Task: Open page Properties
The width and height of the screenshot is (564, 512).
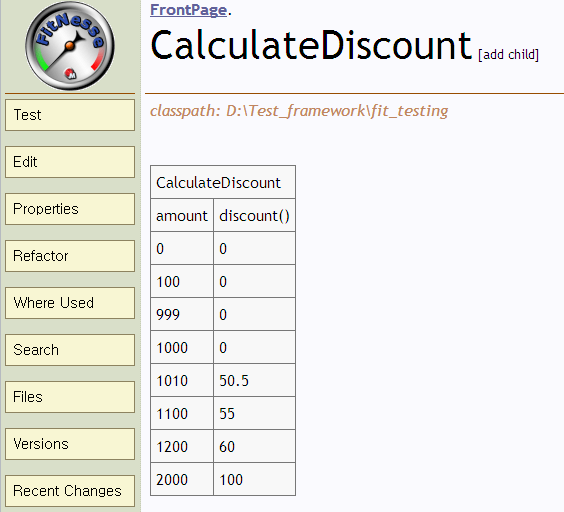Action: click(70, 209)
